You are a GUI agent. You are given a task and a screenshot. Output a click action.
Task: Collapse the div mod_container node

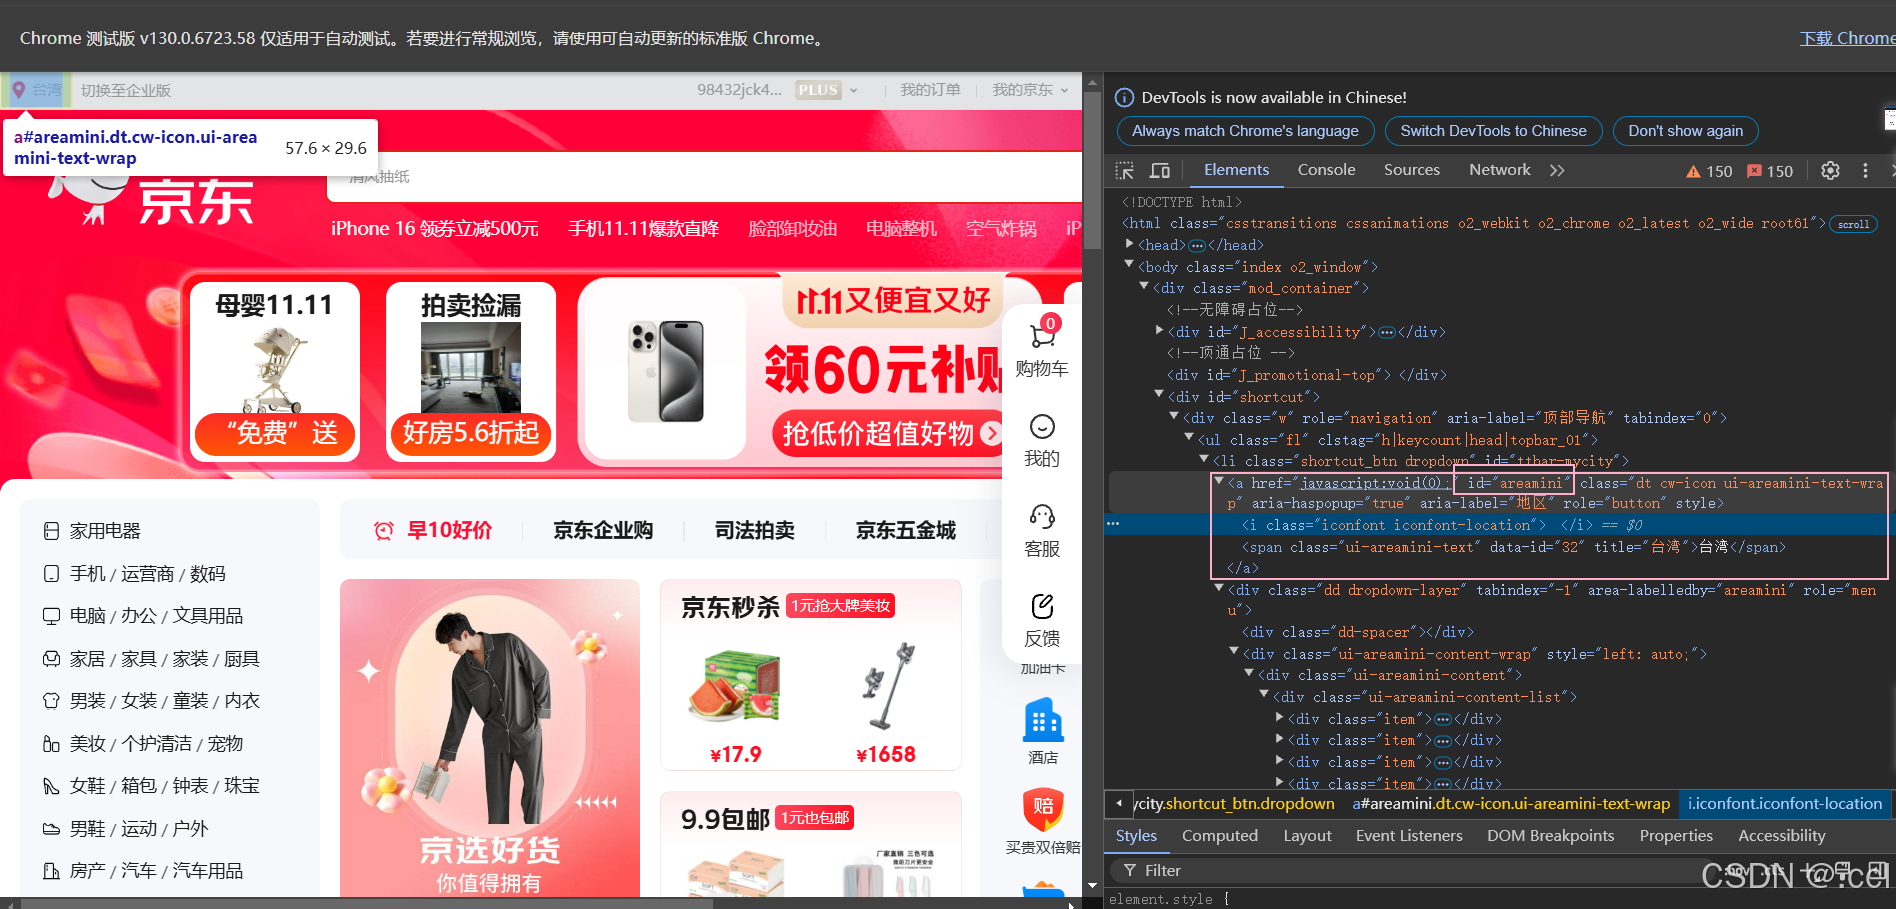[x=1145, y=287]
